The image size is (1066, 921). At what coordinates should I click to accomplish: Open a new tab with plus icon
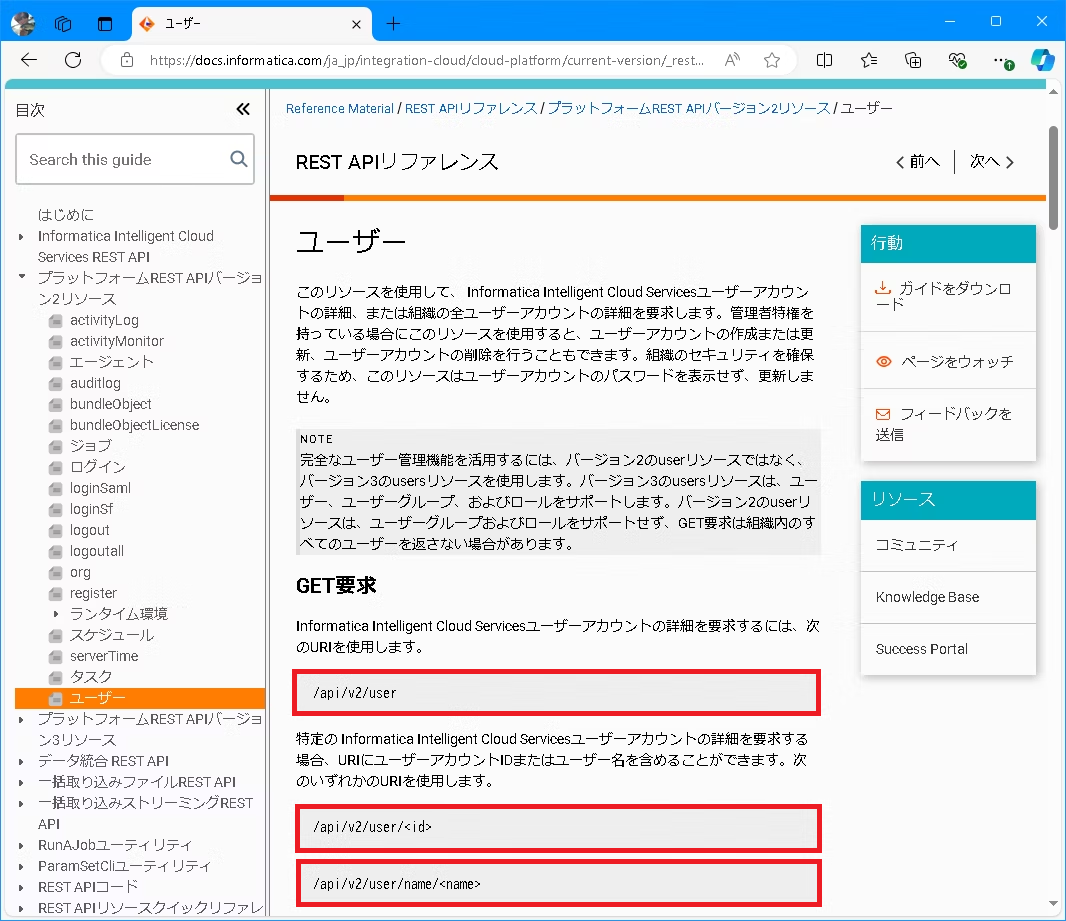pos(393,24)
